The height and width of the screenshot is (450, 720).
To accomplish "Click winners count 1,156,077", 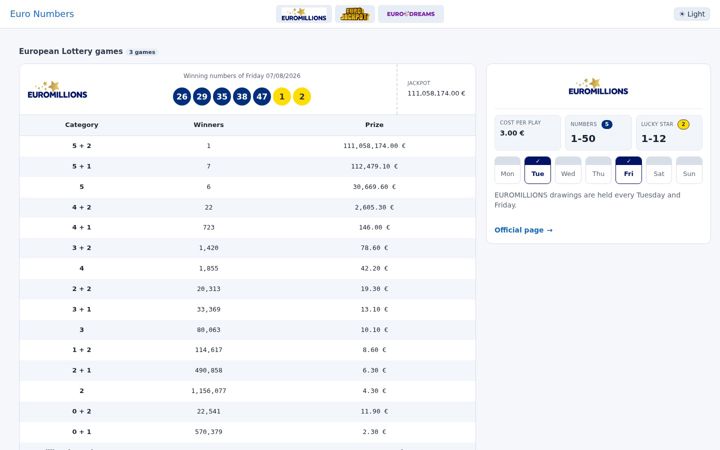I will (x=208, y=391).
